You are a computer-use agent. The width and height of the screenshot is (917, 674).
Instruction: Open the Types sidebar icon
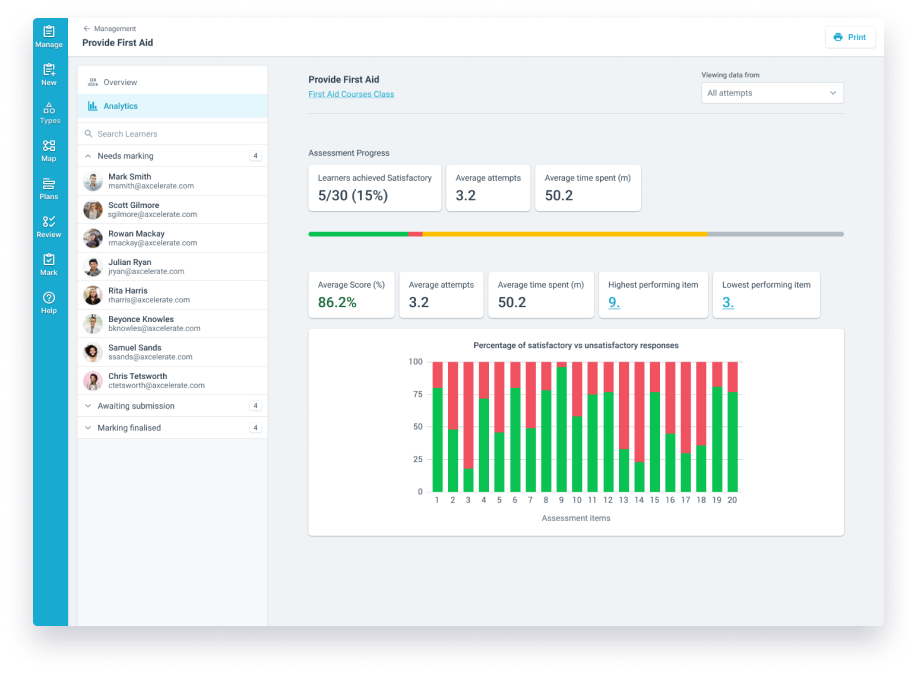coord(49,113)
